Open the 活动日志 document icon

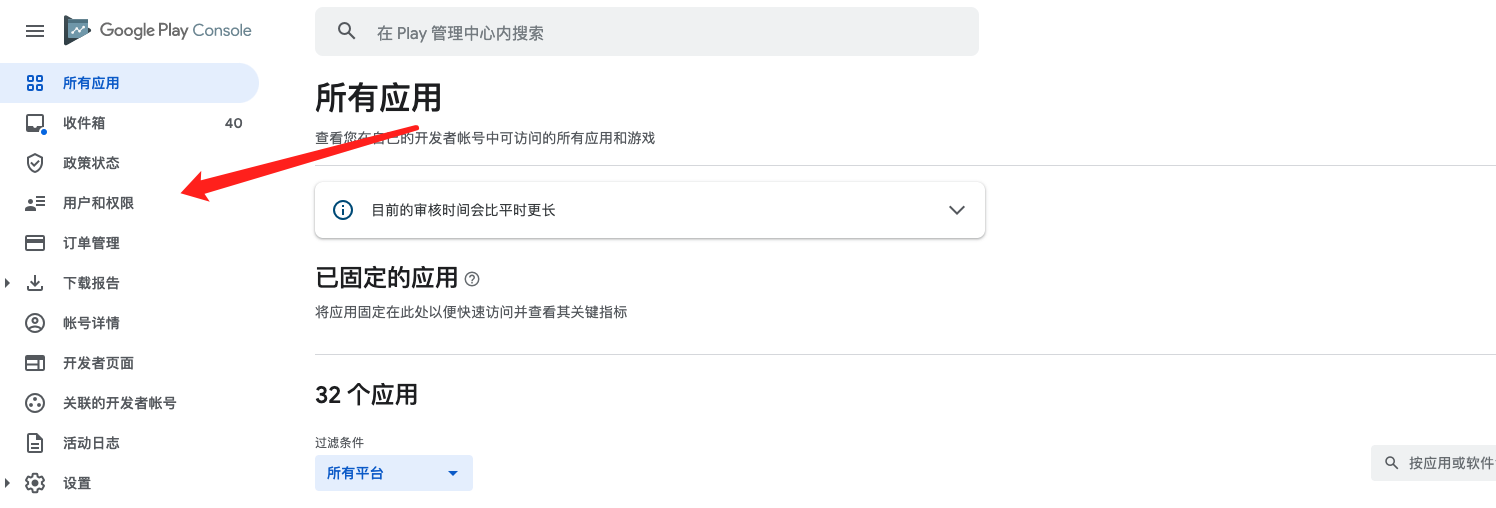point(35,443)
